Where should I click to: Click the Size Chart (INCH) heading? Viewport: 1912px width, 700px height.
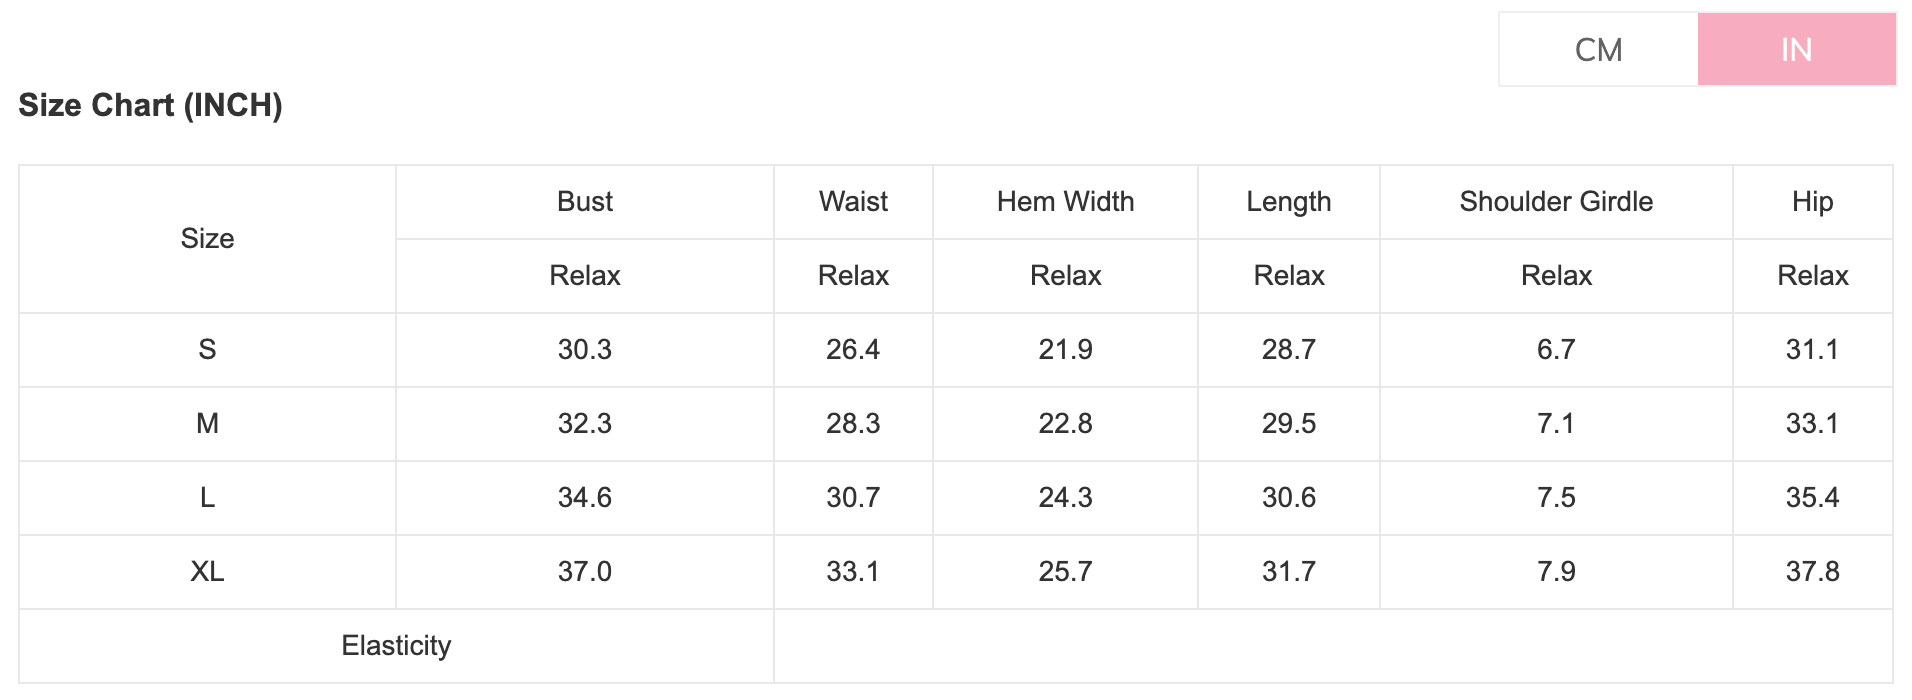150,105
